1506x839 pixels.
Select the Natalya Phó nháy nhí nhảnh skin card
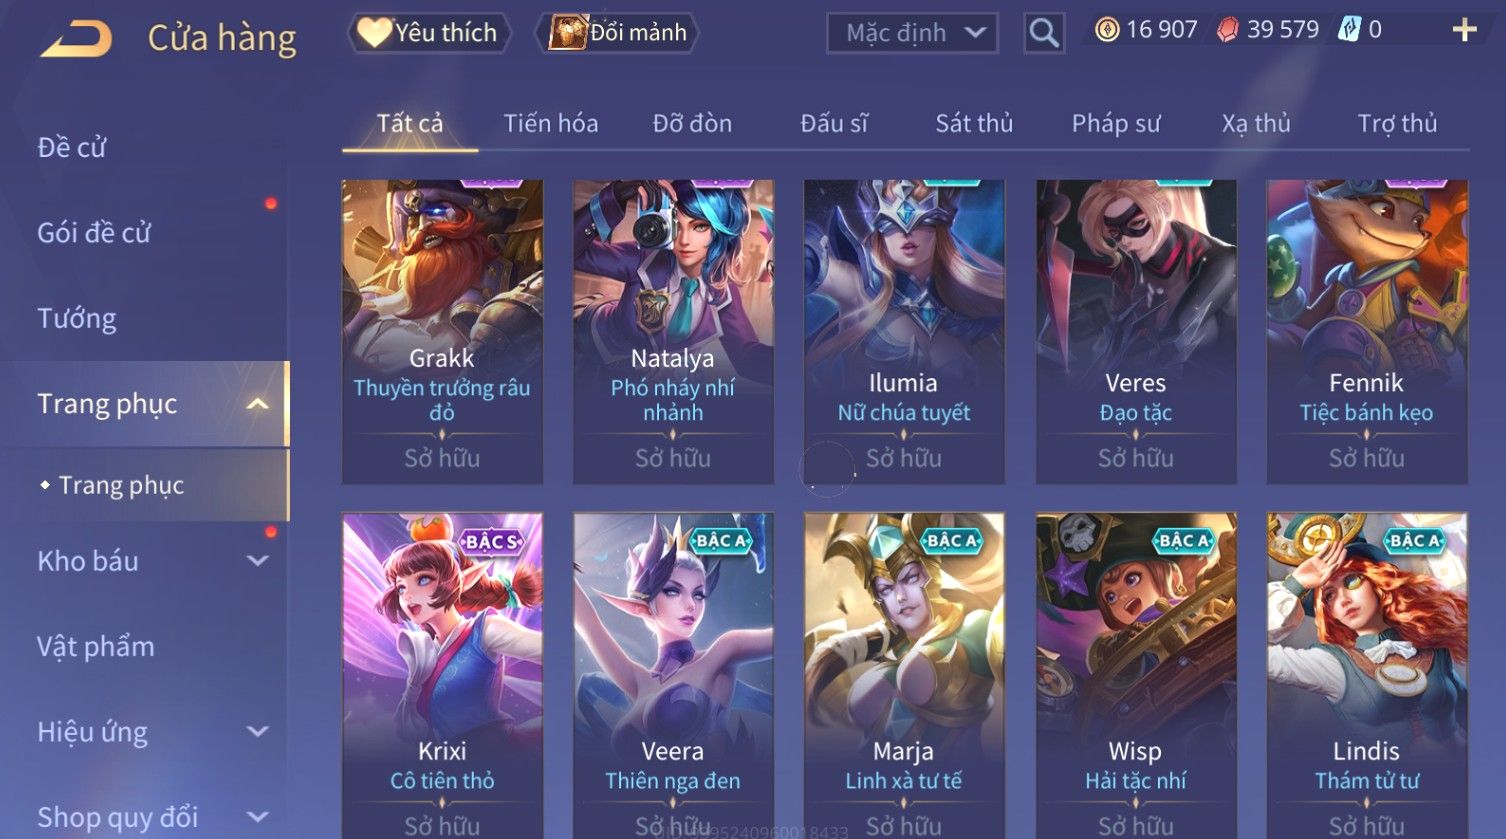pyautogui.click(x=673, y=332)
